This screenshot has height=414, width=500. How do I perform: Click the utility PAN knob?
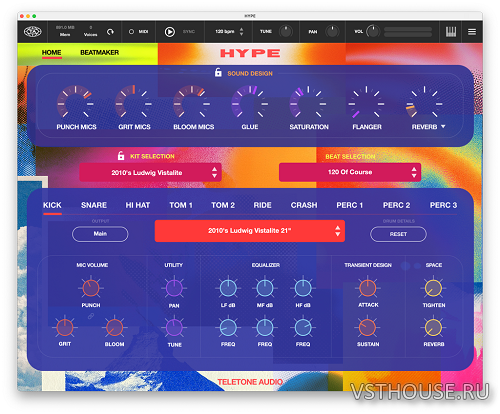pyautogui.click(x=174, y=288)
